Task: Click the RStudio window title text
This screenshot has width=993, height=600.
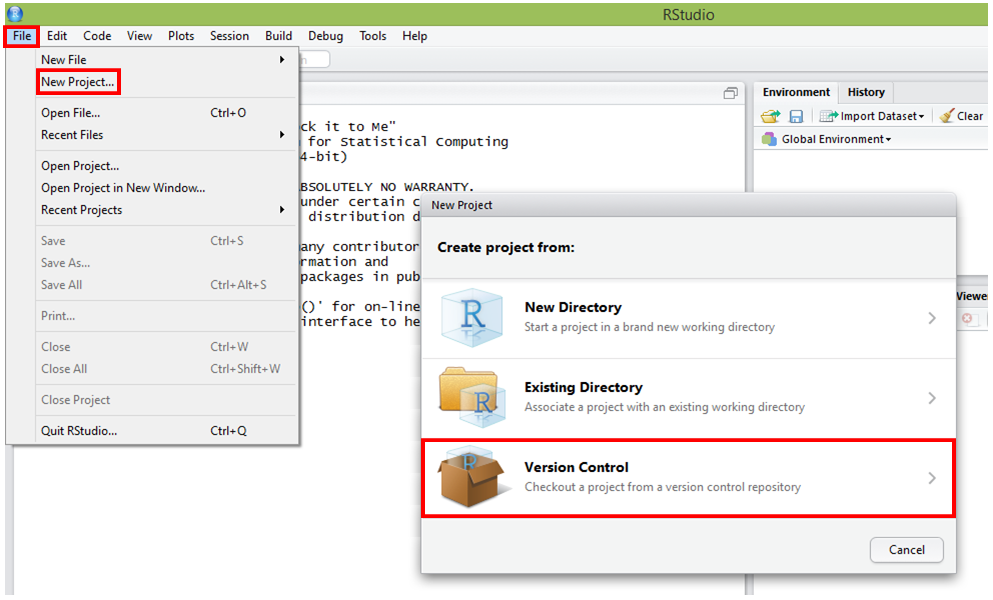Action: (688, 14)
